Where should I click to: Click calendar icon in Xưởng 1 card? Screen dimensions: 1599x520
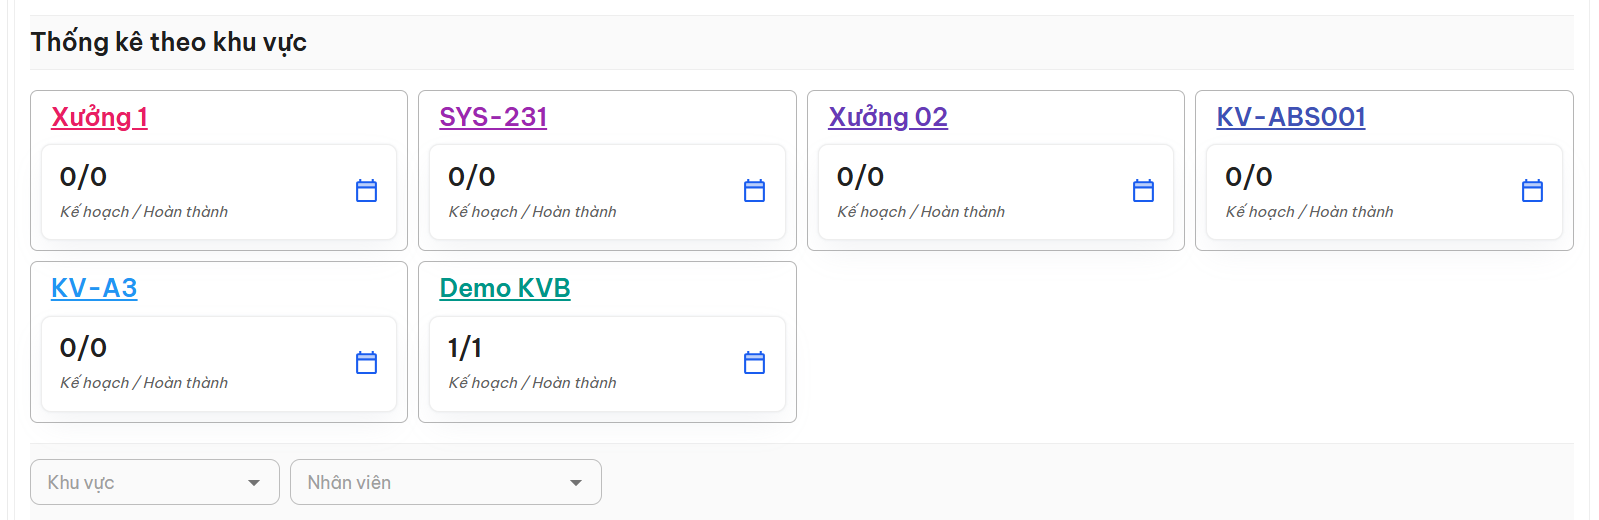pos(366,191)
